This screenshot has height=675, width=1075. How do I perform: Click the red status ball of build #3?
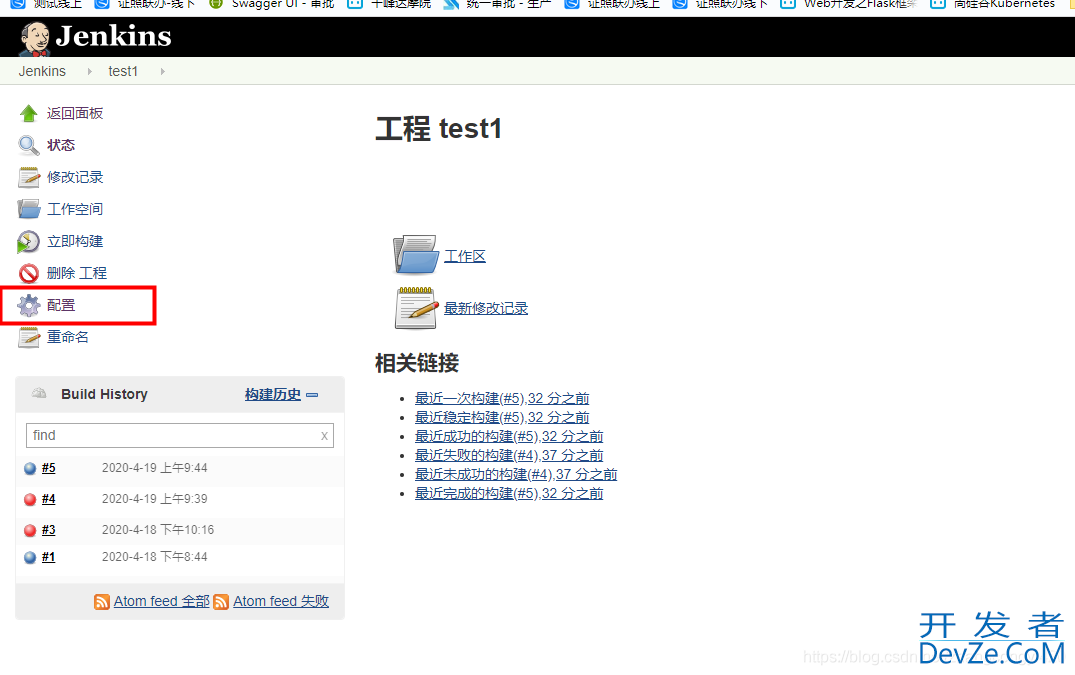coord(30,530)
